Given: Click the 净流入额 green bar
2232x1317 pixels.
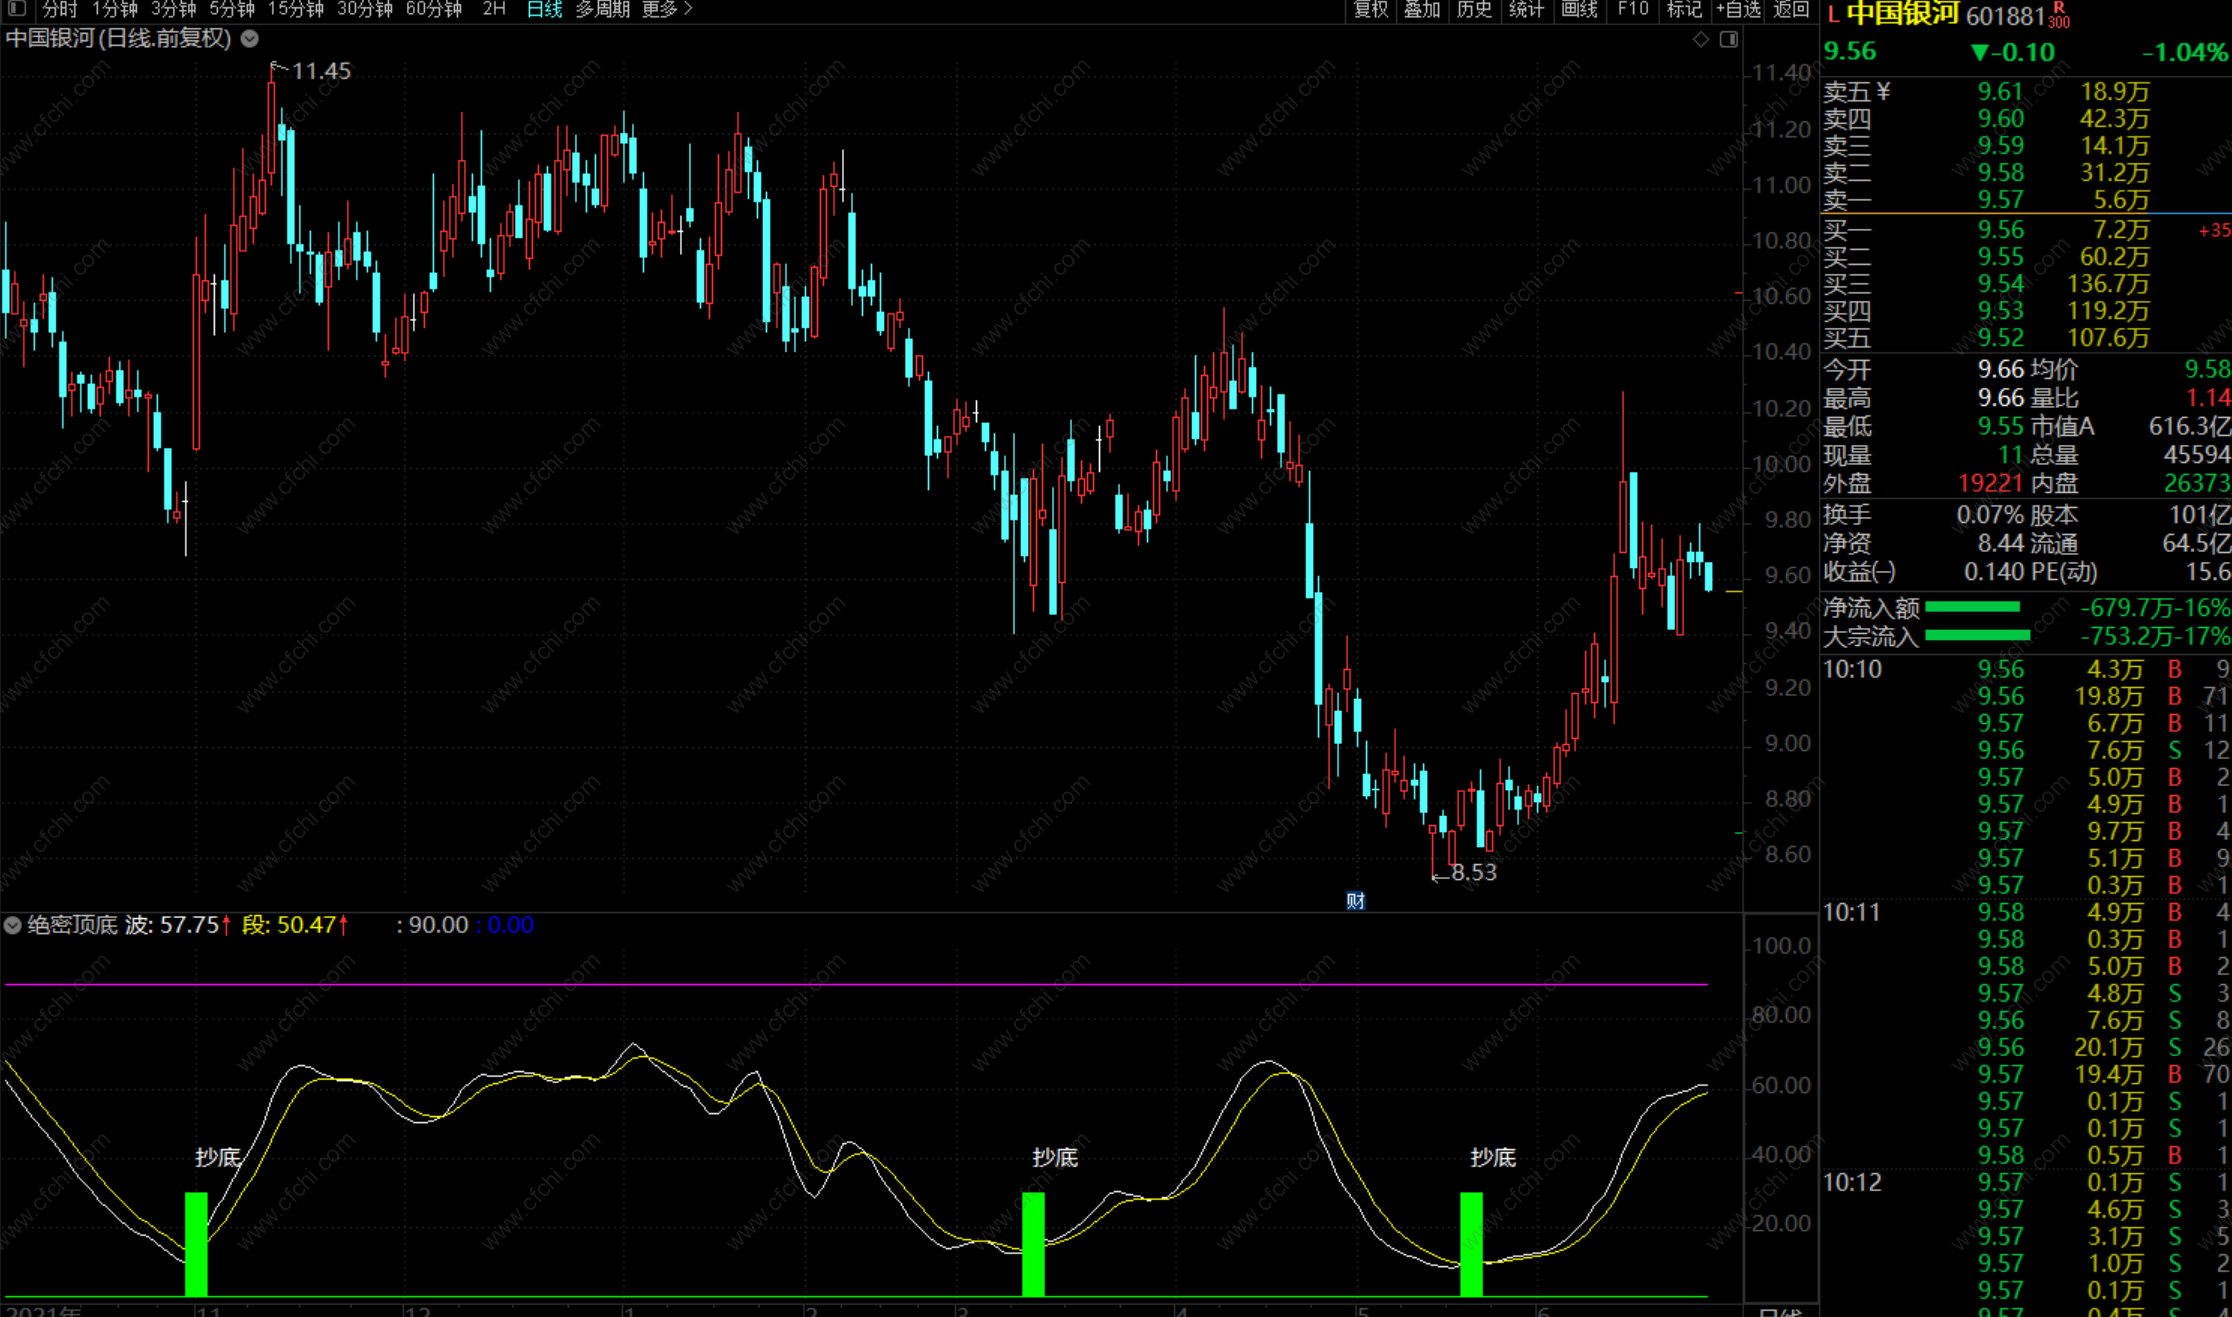Looking at the screenshot, I should (1972, 607).
